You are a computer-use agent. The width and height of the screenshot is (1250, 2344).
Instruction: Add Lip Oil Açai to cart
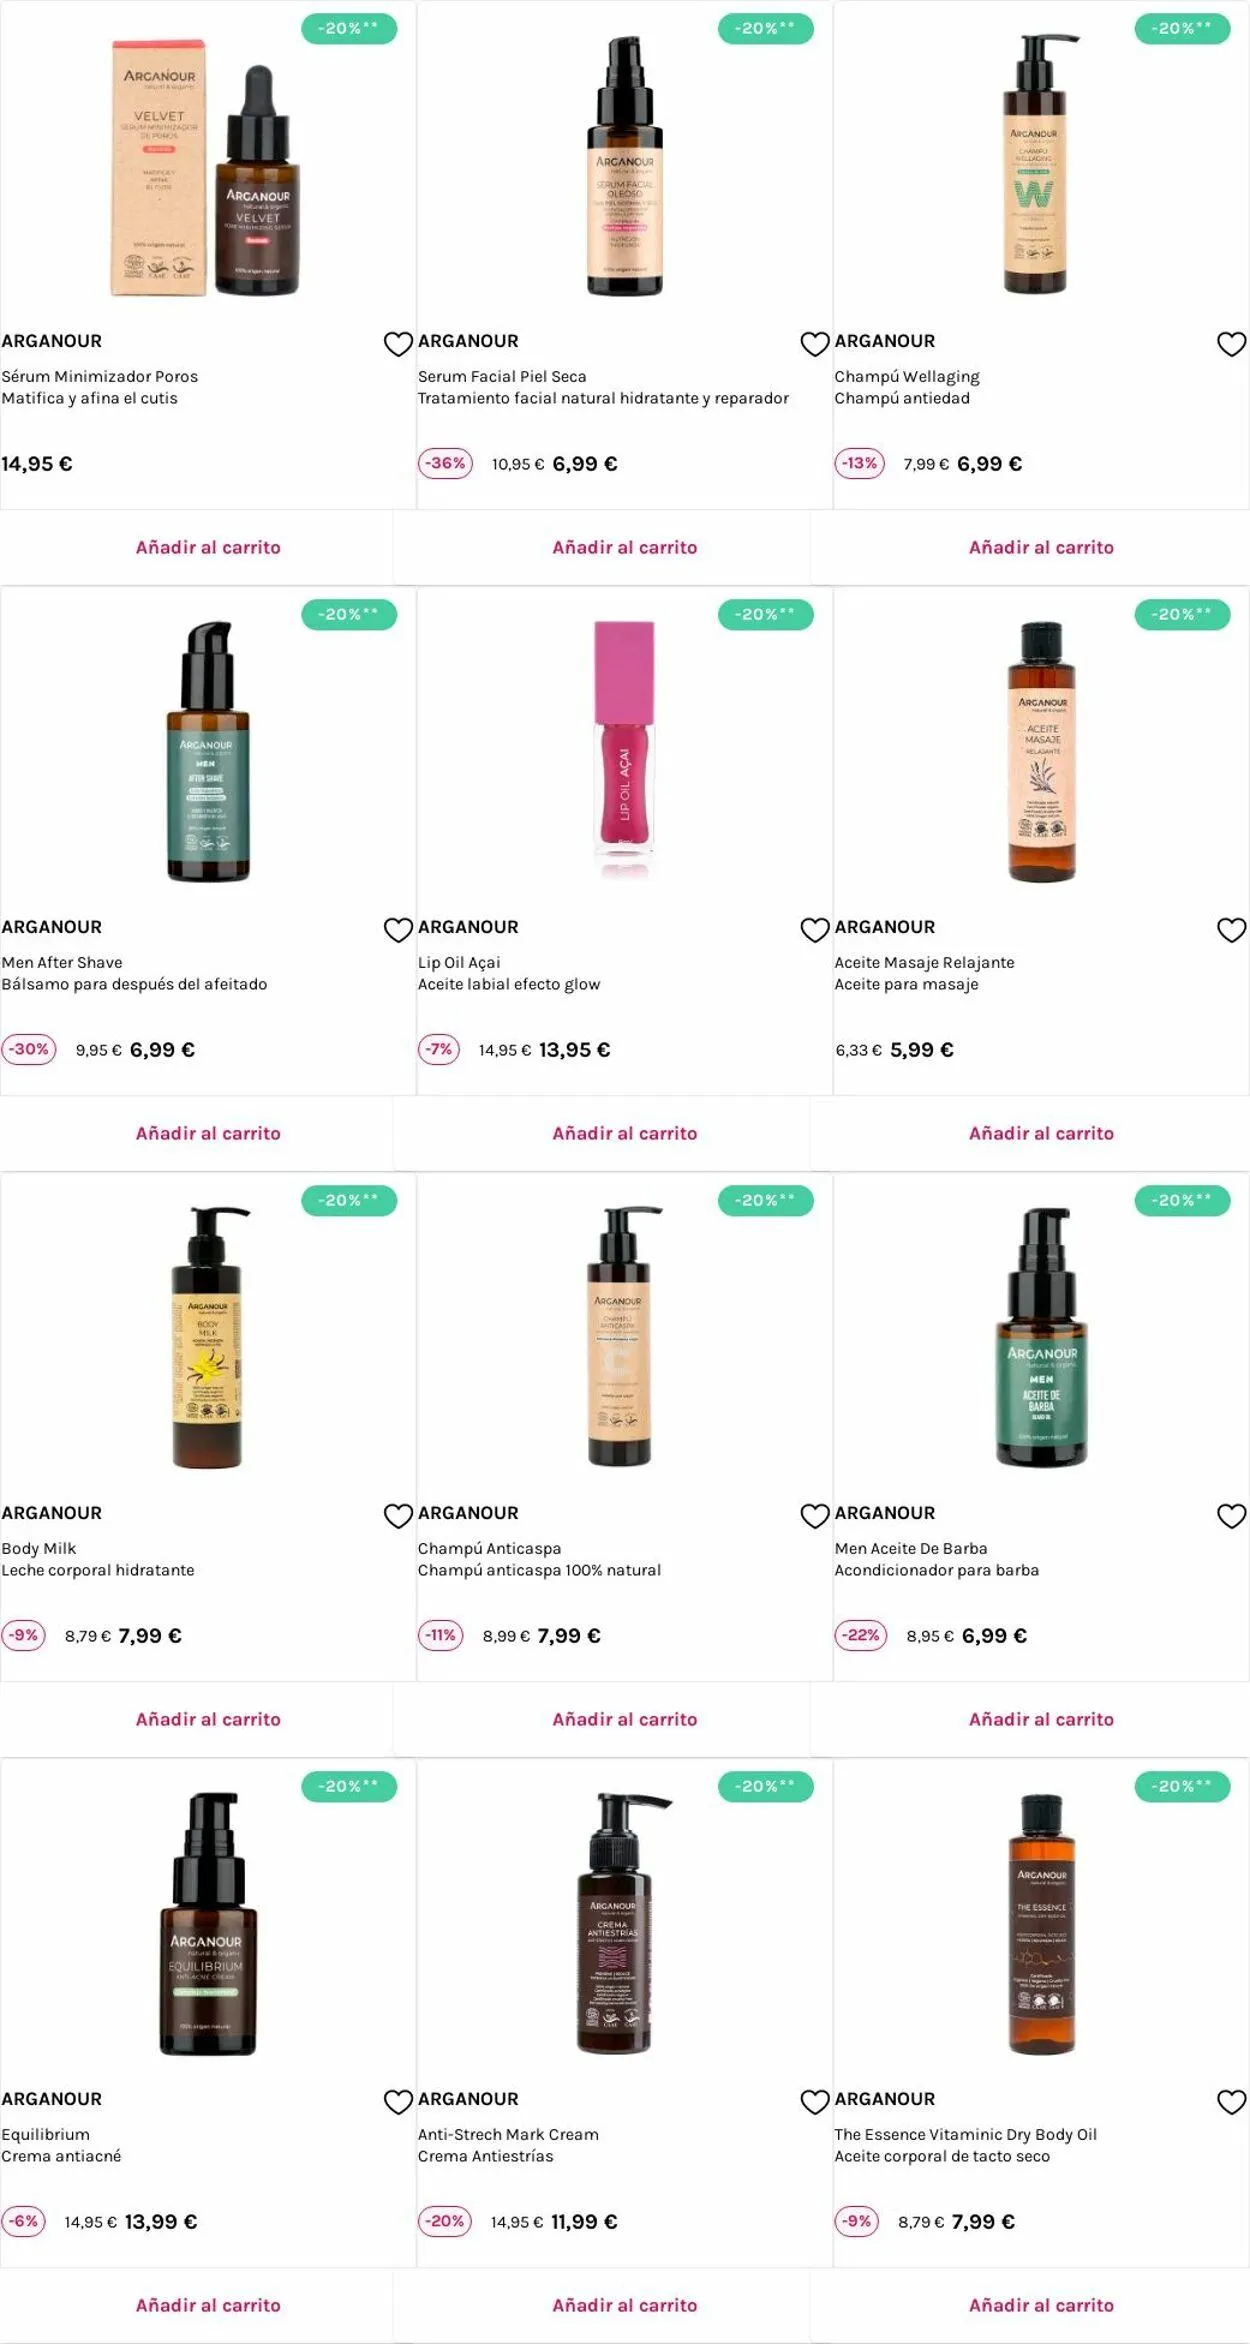point(625,1133)
